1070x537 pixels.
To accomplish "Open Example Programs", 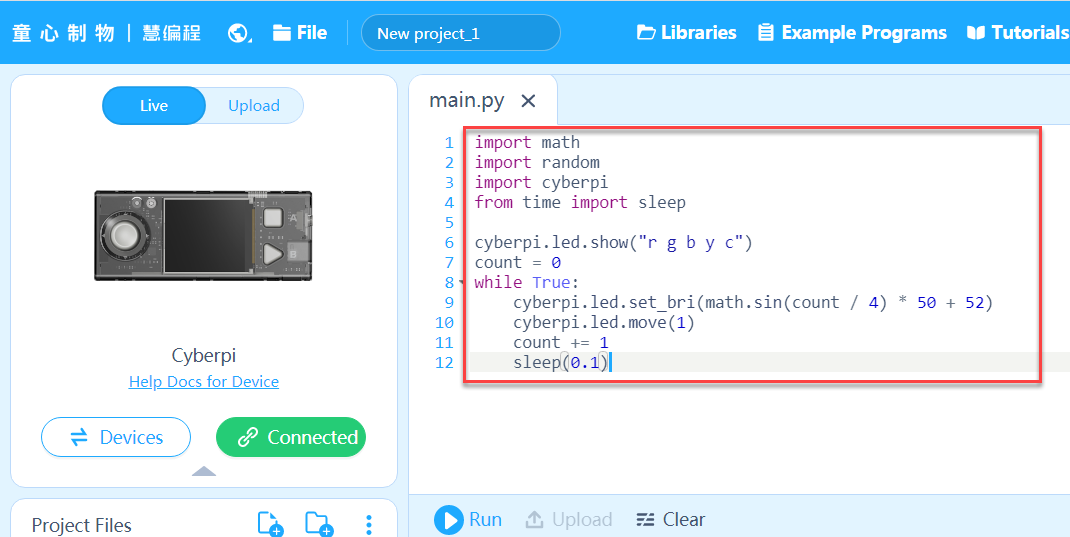I will (x=852, y=33).
